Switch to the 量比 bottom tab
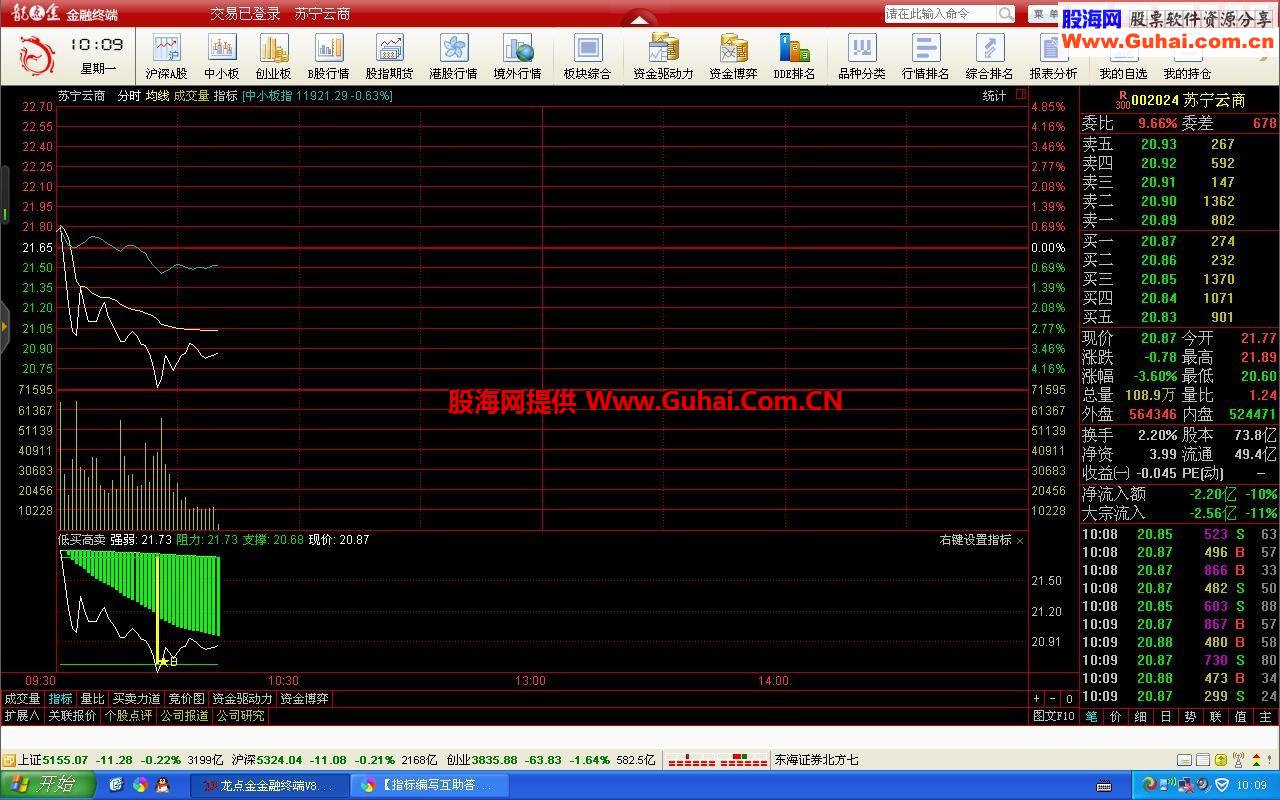1280x800 pixels. point(92,699)
